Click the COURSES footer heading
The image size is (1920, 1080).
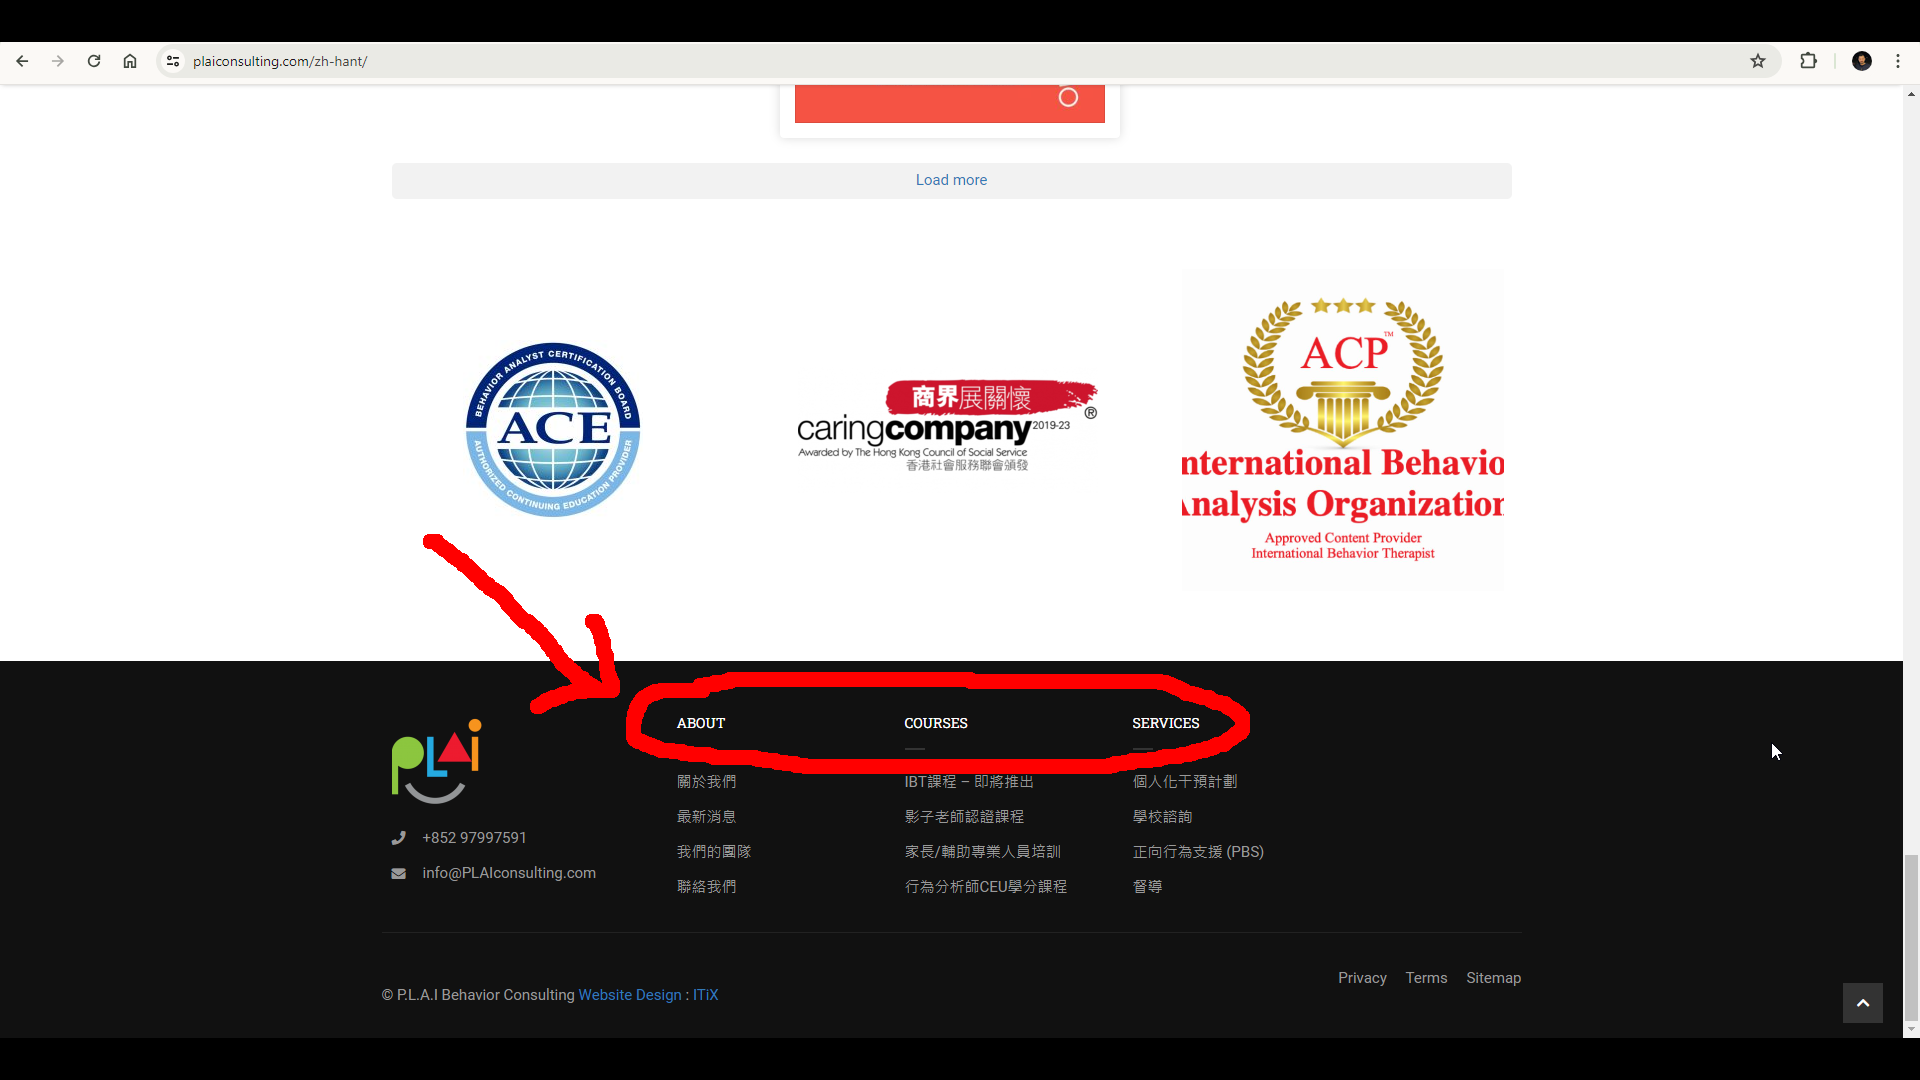pyautogui.click(x=936, y=723)
